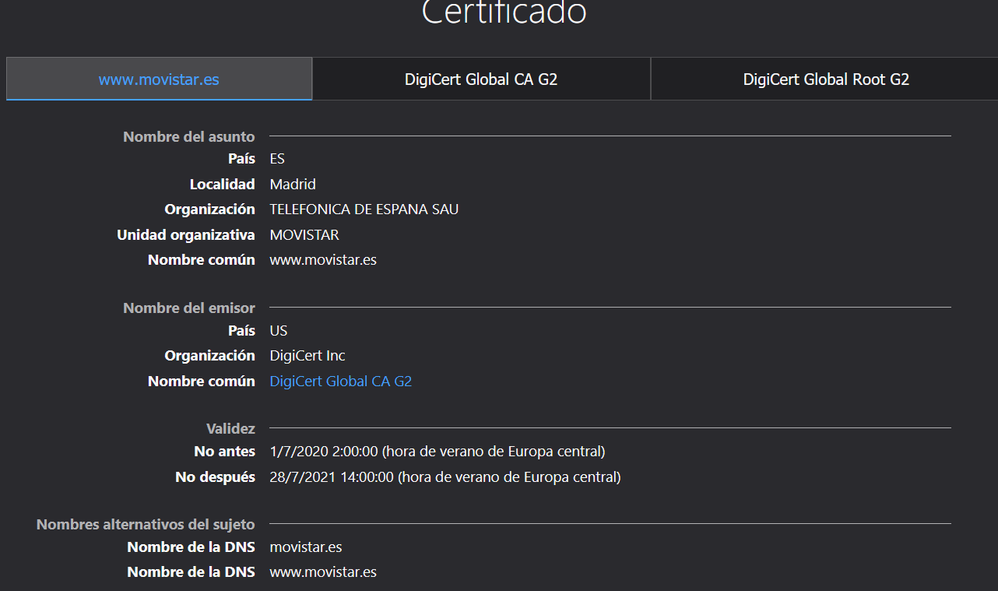Click the subject common name www.movistar.es value
This screenshot has height=591, width=998.
tap(323, 260)
